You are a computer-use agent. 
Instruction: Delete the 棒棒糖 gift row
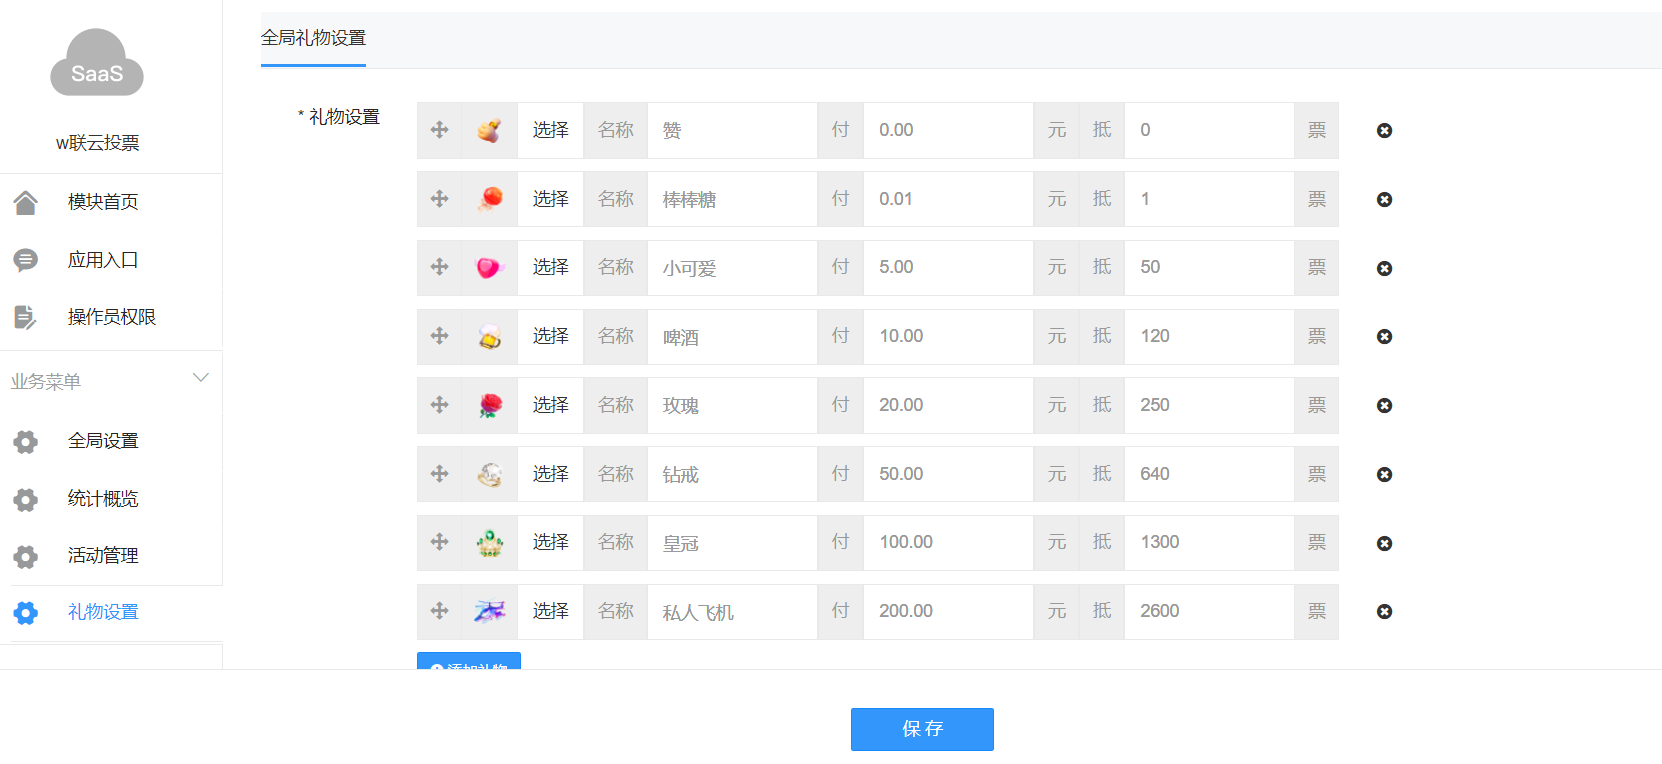(1384, 200)
